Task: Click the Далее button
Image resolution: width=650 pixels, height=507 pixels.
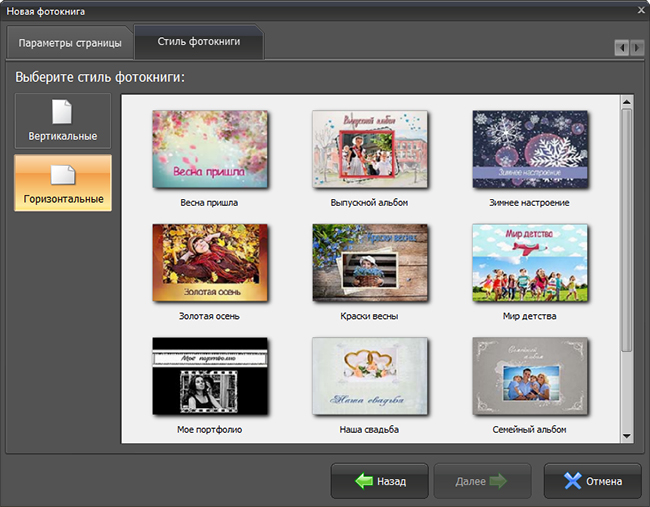Action: pos(482,481)
